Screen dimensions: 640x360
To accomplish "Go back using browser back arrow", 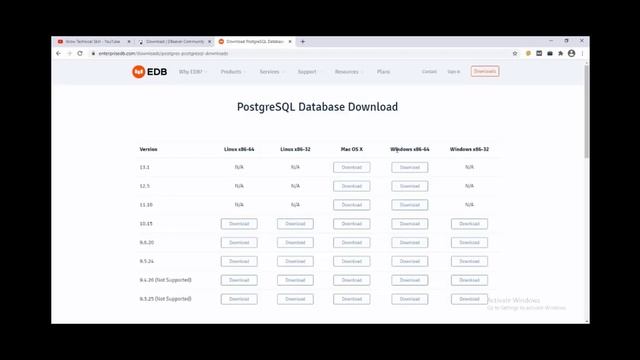I will click(x=58, y=53).
